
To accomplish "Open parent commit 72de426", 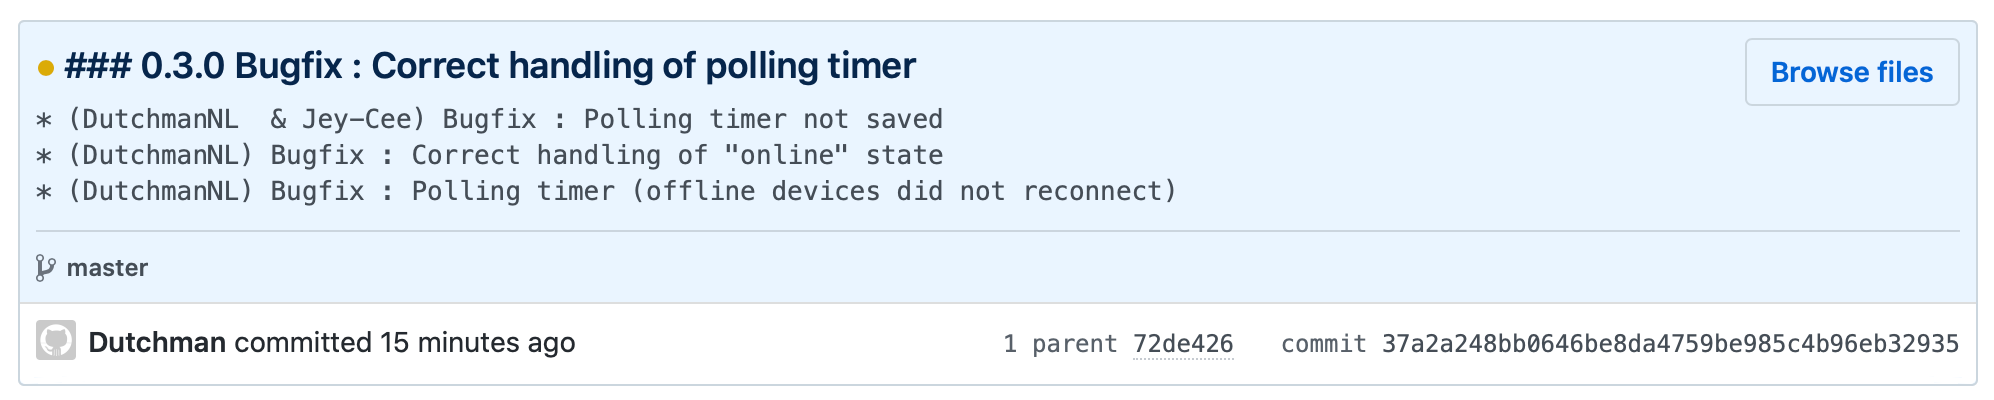I will (x=1183, y=344).
